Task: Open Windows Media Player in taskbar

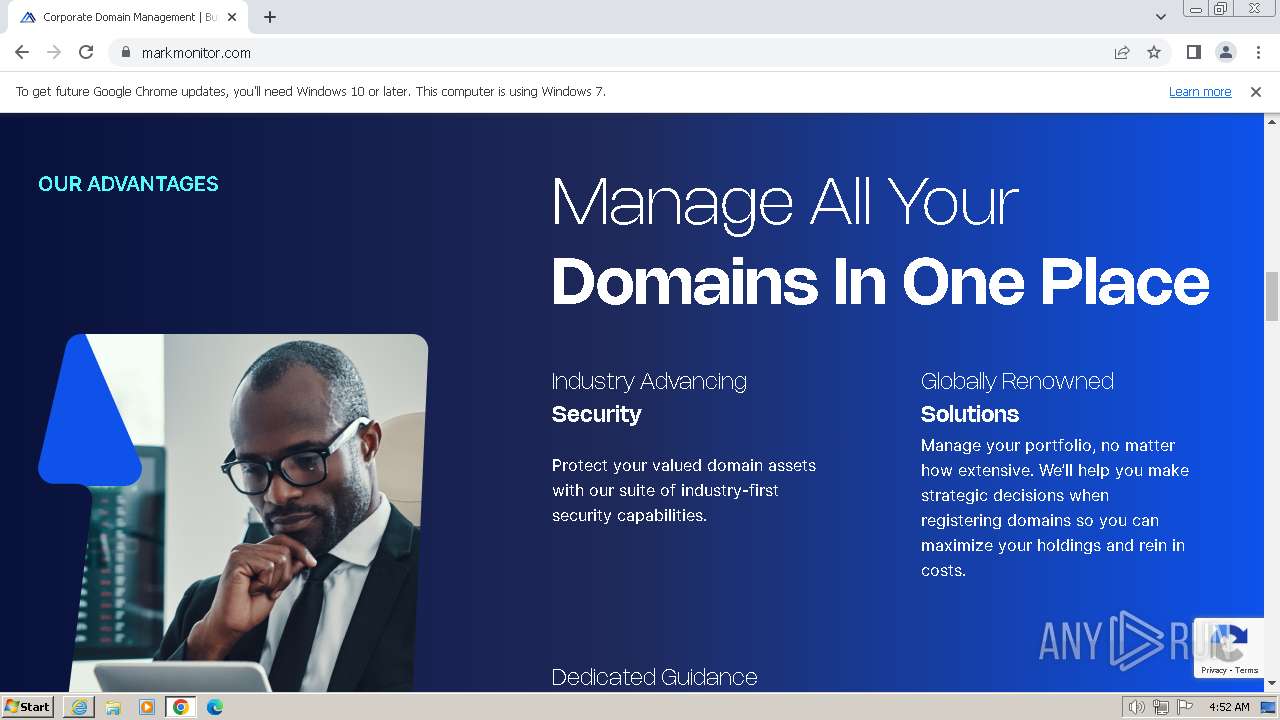Action: coord(147,707)
